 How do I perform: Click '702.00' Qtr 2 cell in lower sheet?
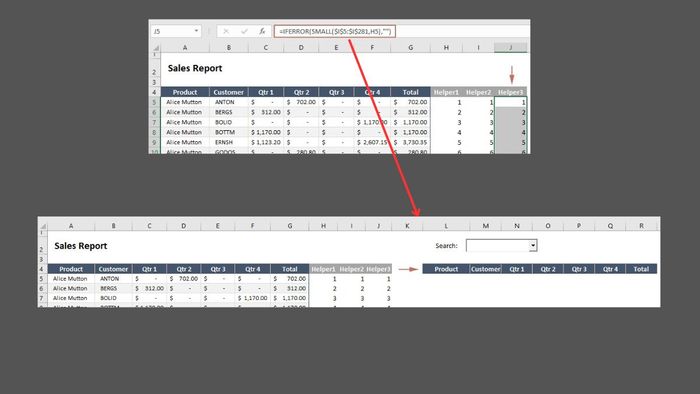click(183, 279)
